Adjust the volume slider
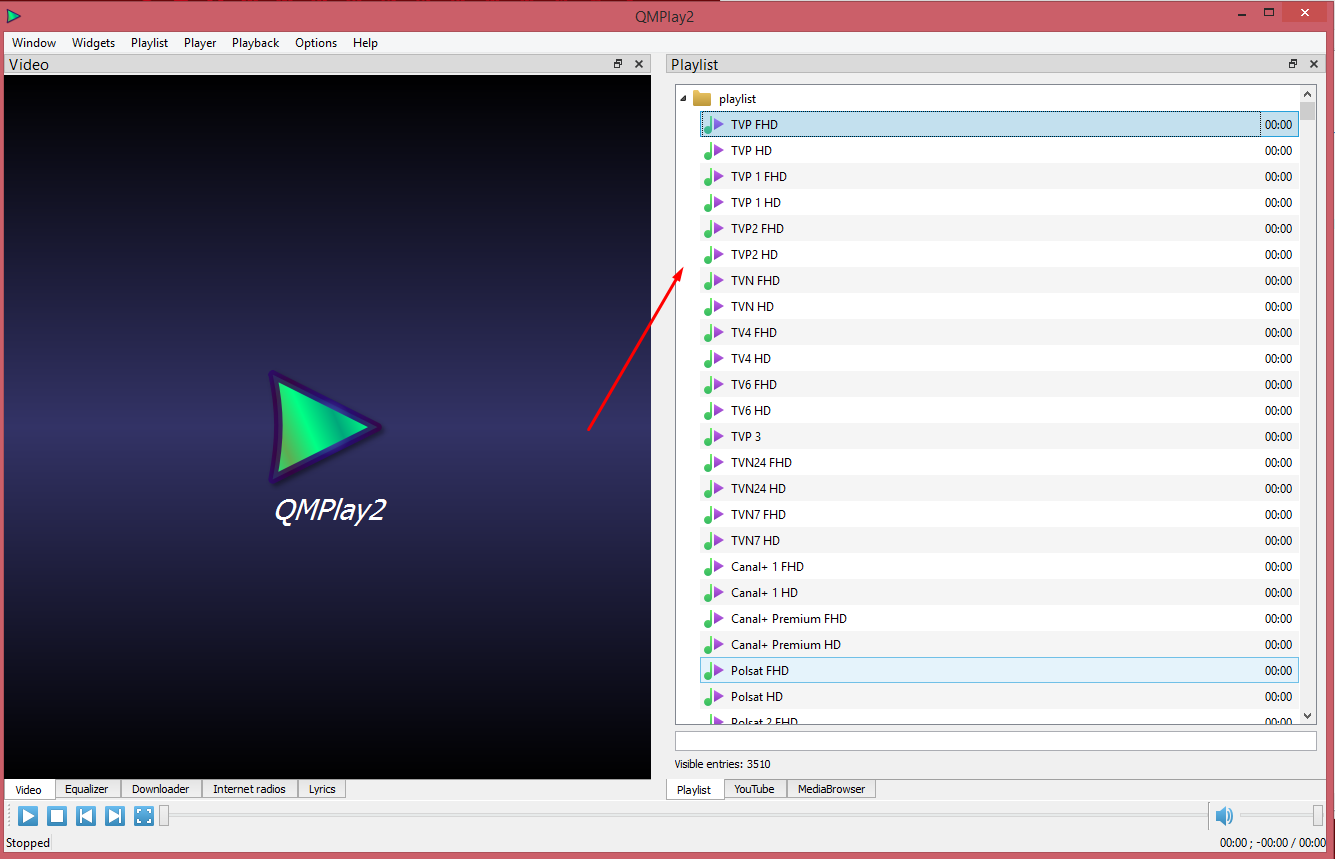Image resolution: width=1335 pixels, height=859 pixels. [1282, 816]
